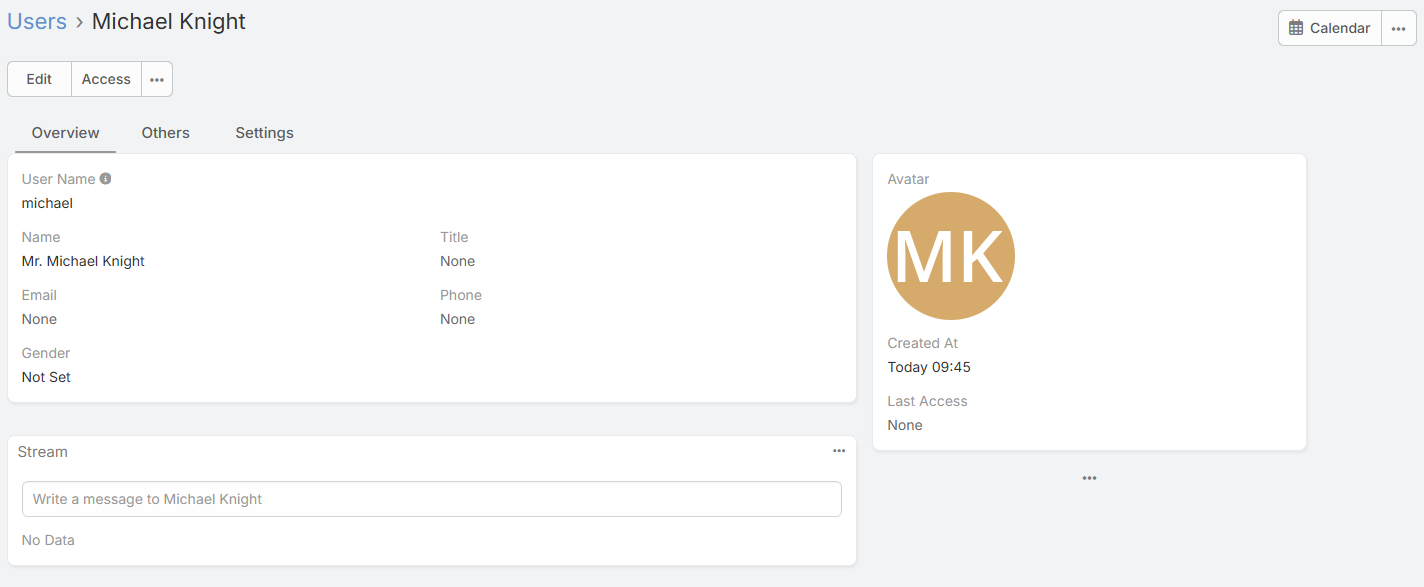Click the Mr. Michael Knight name value
The image size is (1424, 587).
click(x=83, y=261)
